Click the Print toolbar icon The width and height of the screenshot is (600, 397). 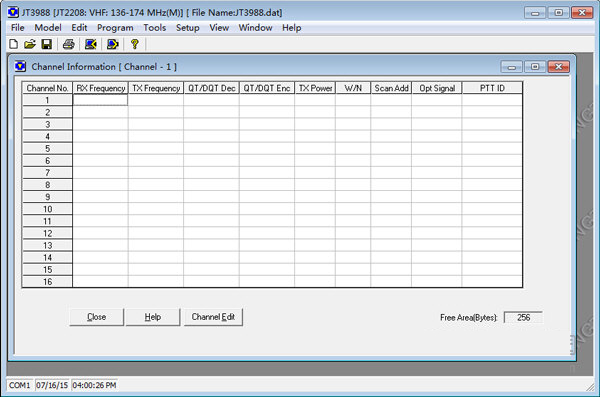pos(69,44)
